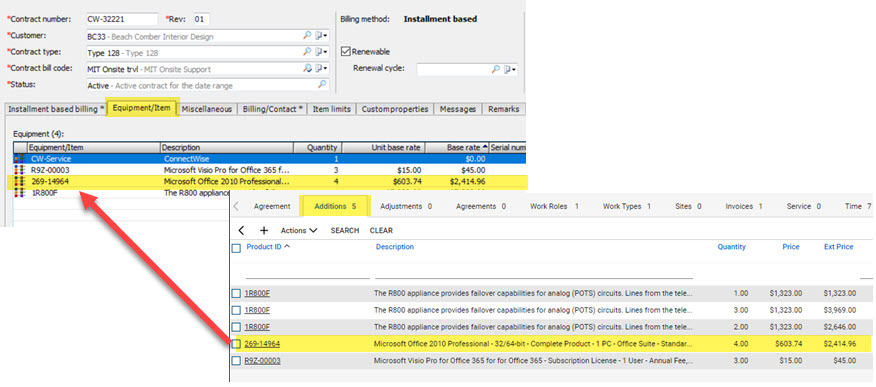
Task: Open the Work Types tab
Action: pyautogui.click(x=627, y=206)
